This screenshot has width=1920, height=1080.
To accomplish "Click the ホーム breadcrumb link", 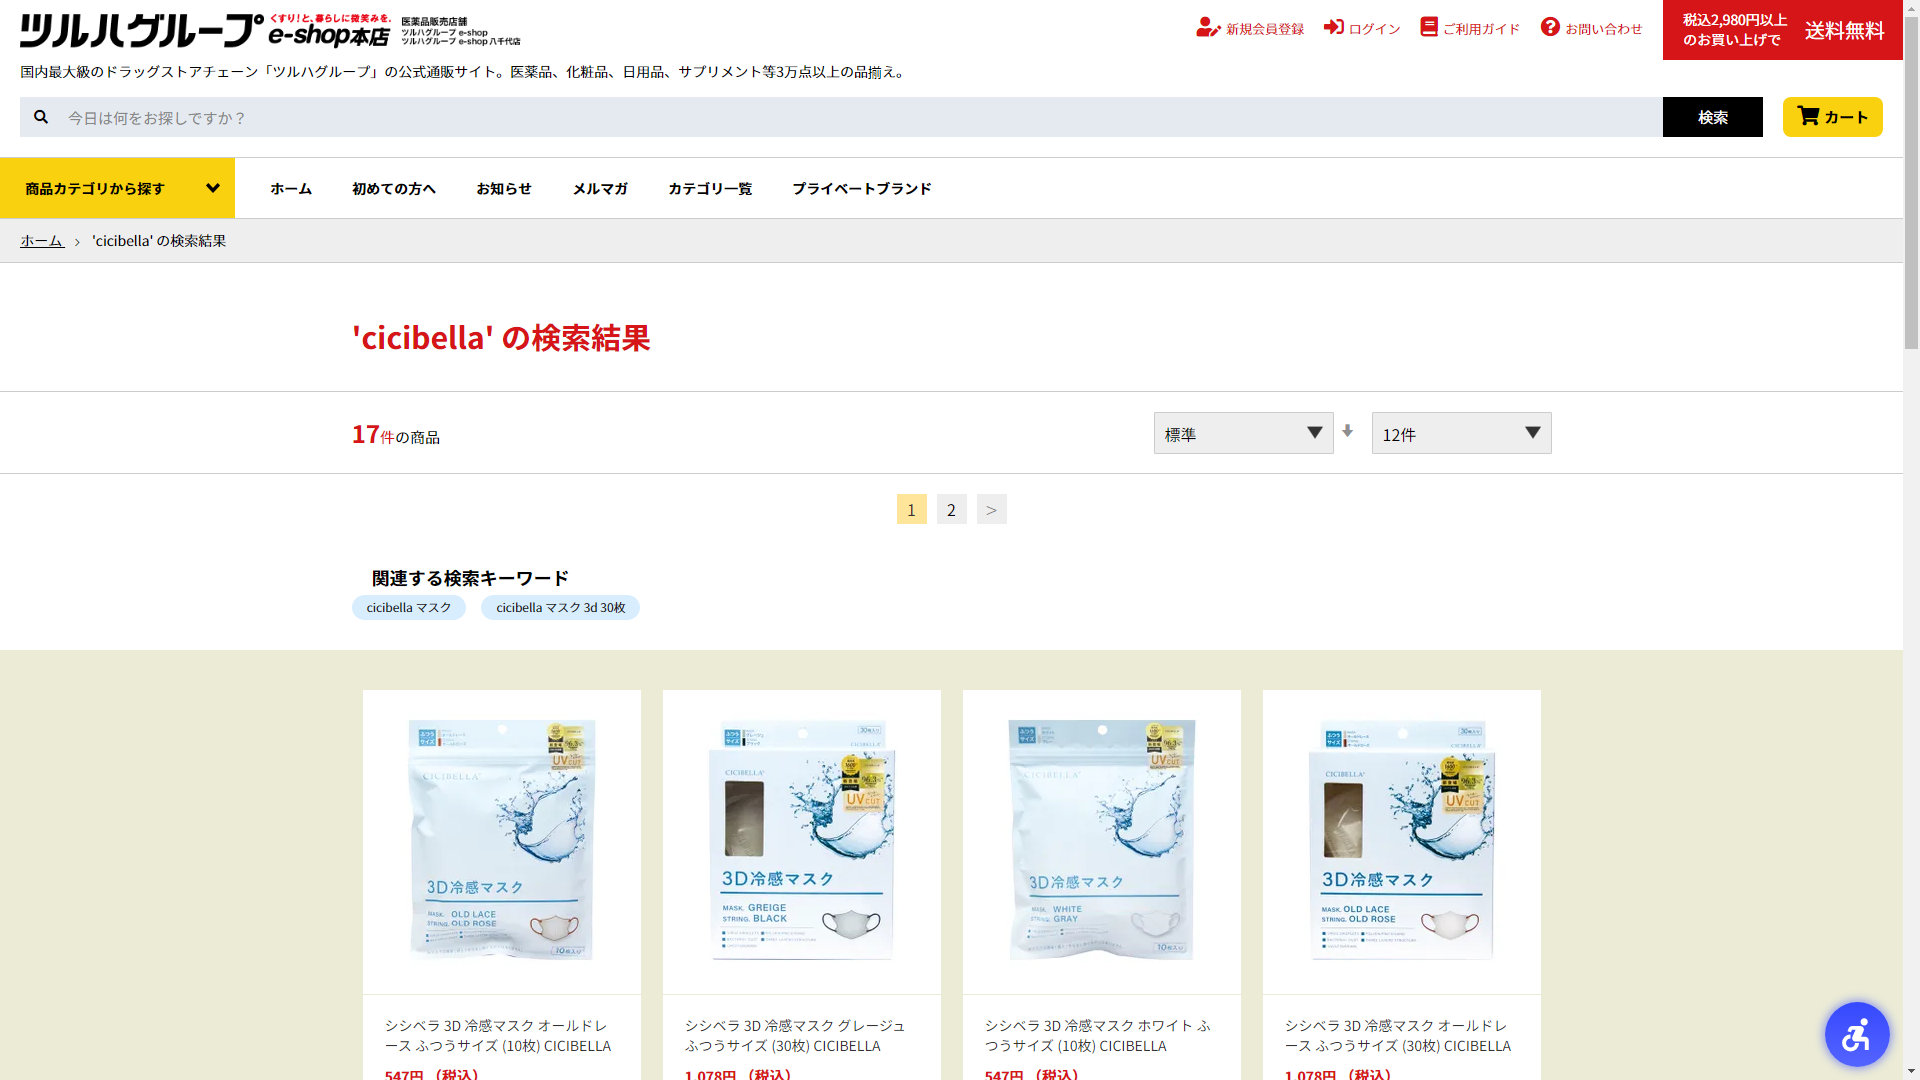I will point(42,241).
